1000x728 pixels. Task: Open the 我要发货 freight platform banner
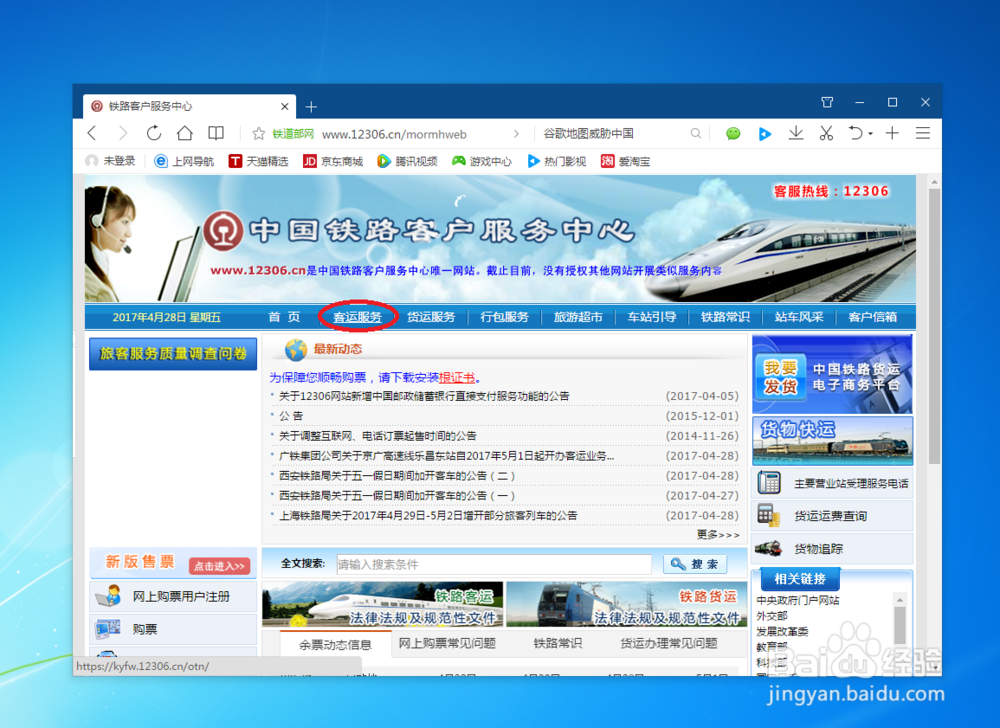click(832, 374)
